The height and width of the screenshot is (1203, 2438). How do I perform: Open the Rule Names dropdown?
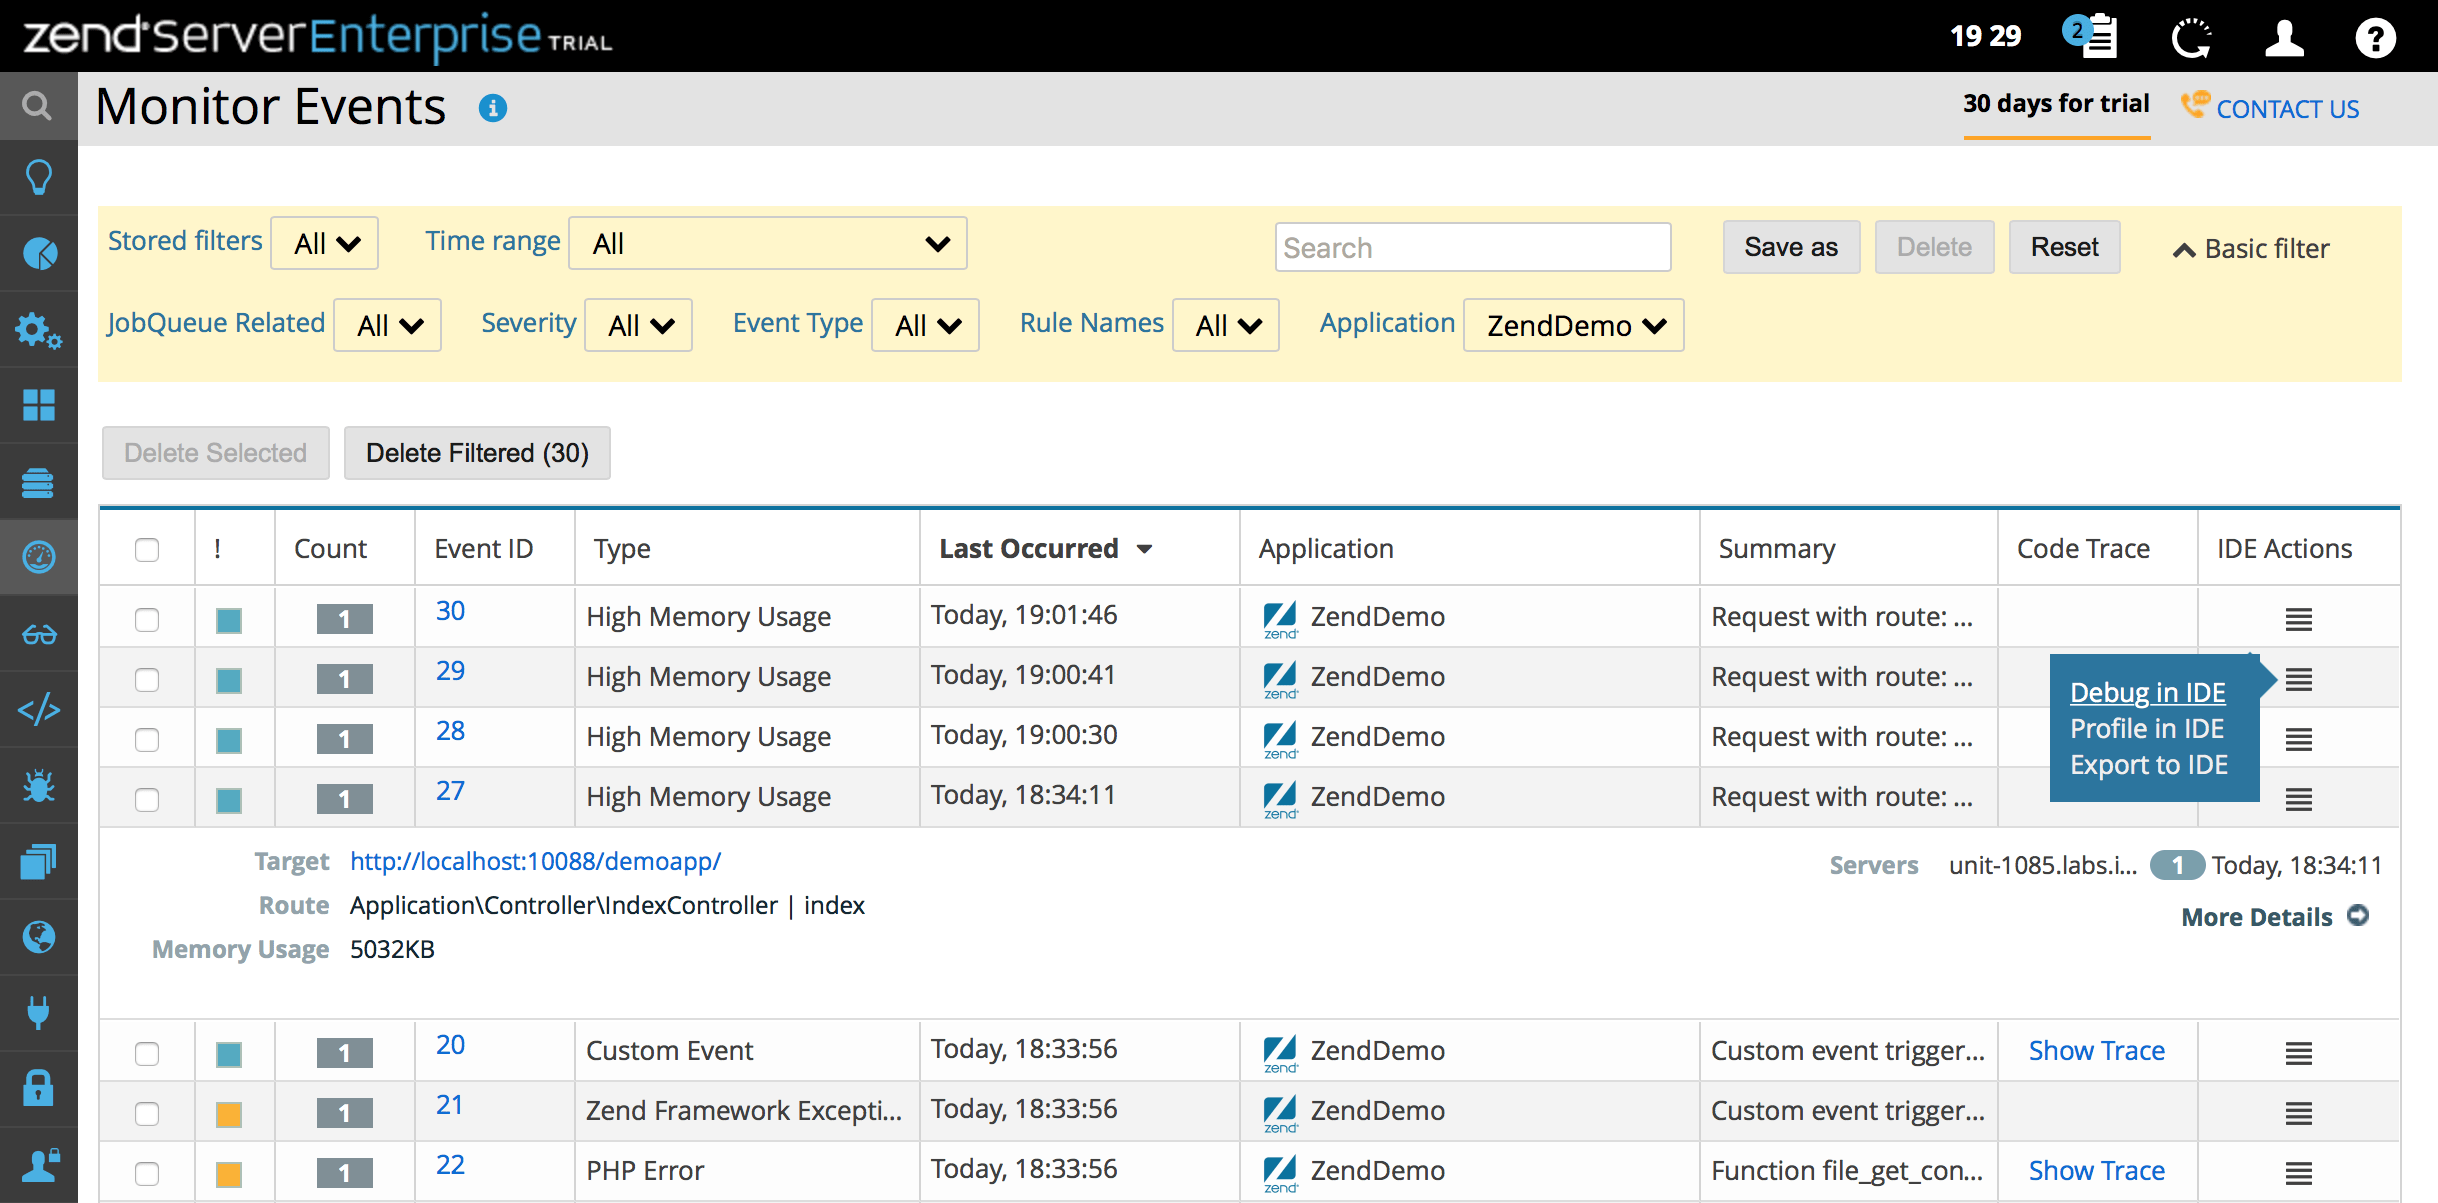click(x=1226, y=325)
